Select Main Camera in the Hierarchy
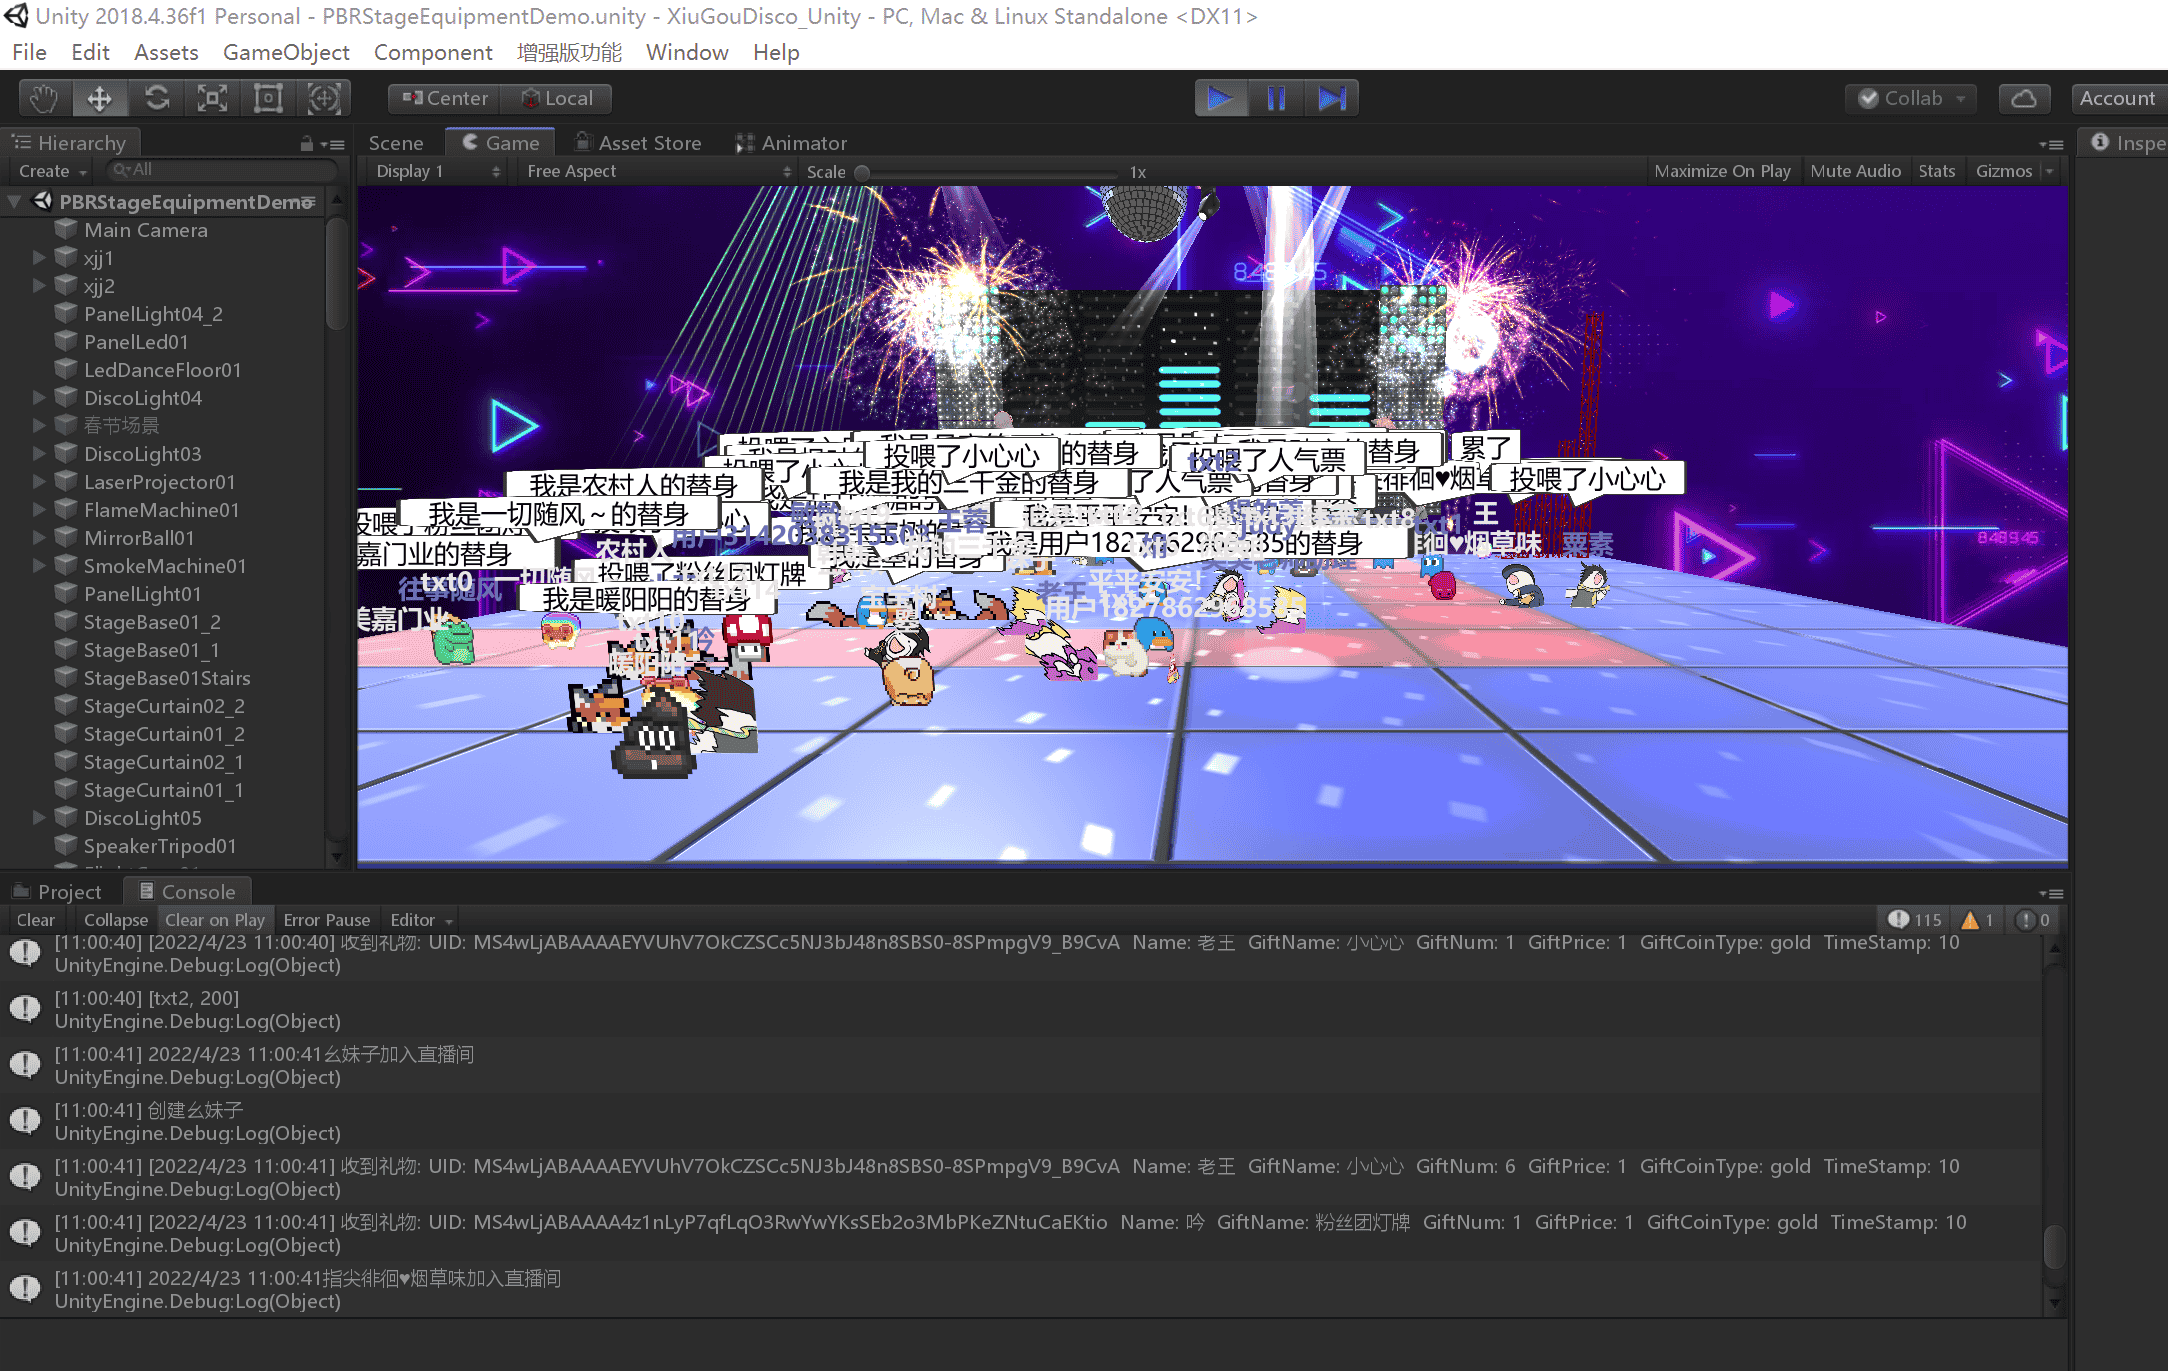The width and height of the screenshot is (2168, 1371). coord(148,229)
